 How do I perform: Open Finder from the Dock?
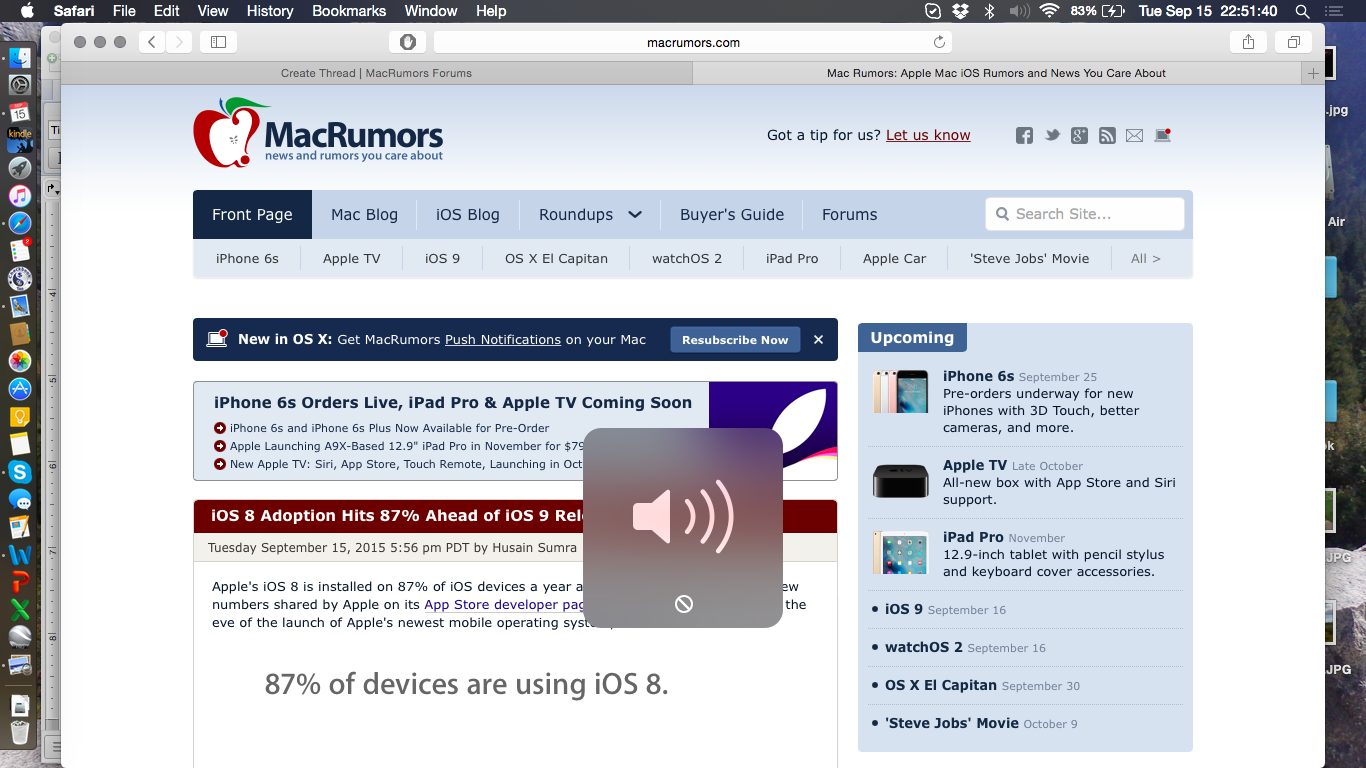(20, 57)
